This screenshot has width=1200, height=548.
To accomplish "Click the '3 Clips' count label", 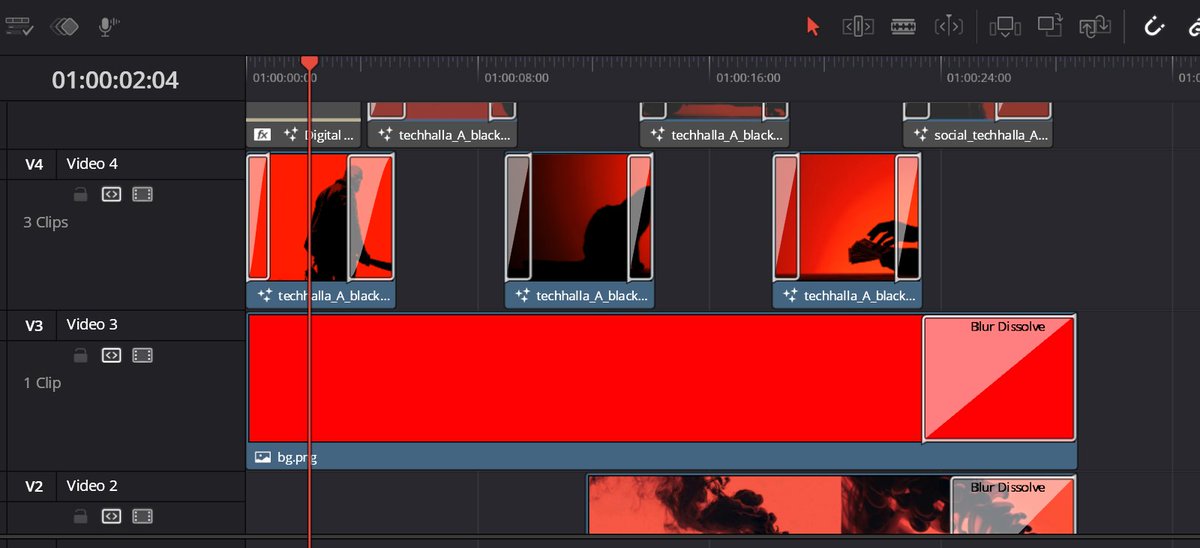I will pyautogui.click(x=46, y=222).
